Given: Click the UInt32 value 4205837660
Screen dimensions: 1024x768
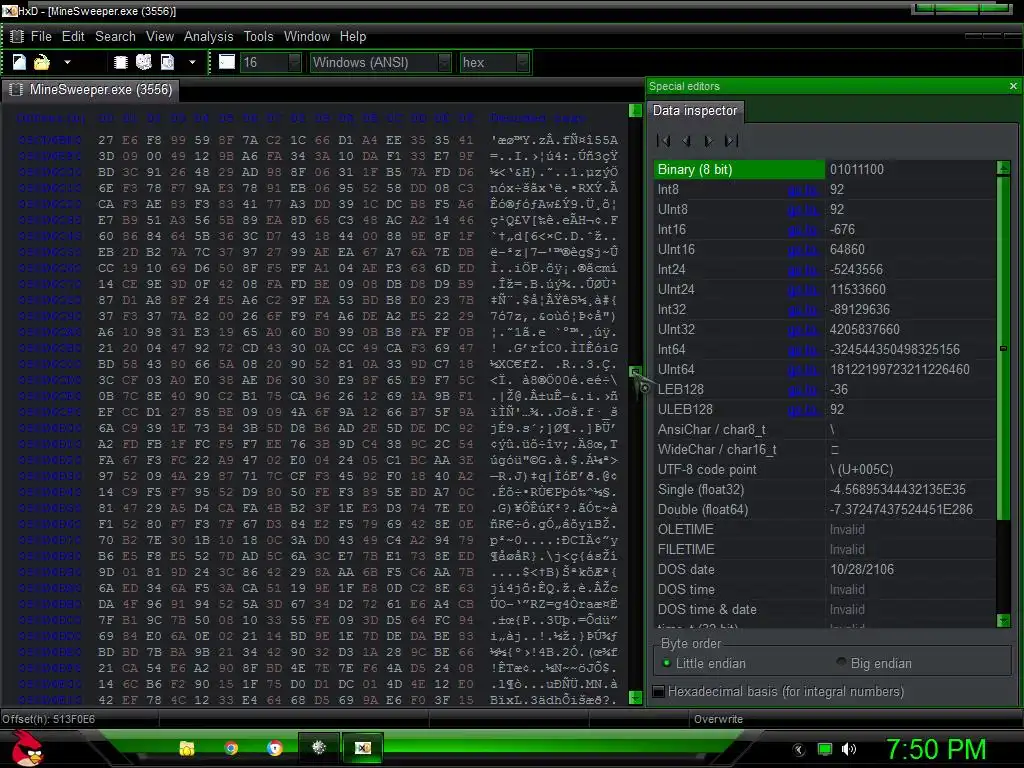Looking at the screenshot, I should (865, 330).
